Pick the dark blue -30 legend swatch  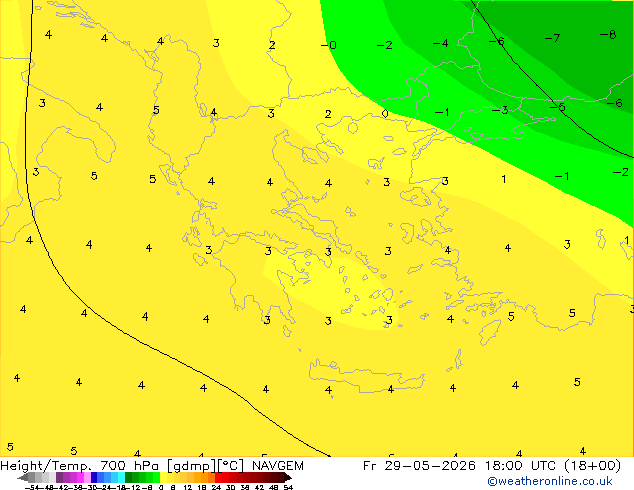click(94, 477)
